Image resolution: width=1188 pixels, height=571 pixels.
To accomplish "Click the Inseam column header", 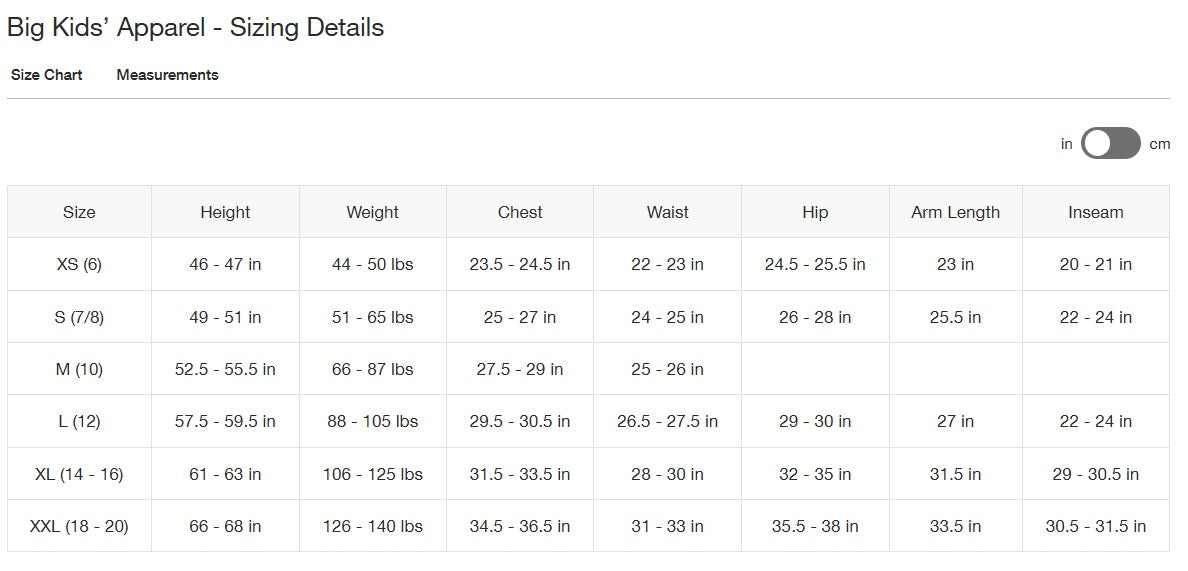I will [x=1095, y=212].
